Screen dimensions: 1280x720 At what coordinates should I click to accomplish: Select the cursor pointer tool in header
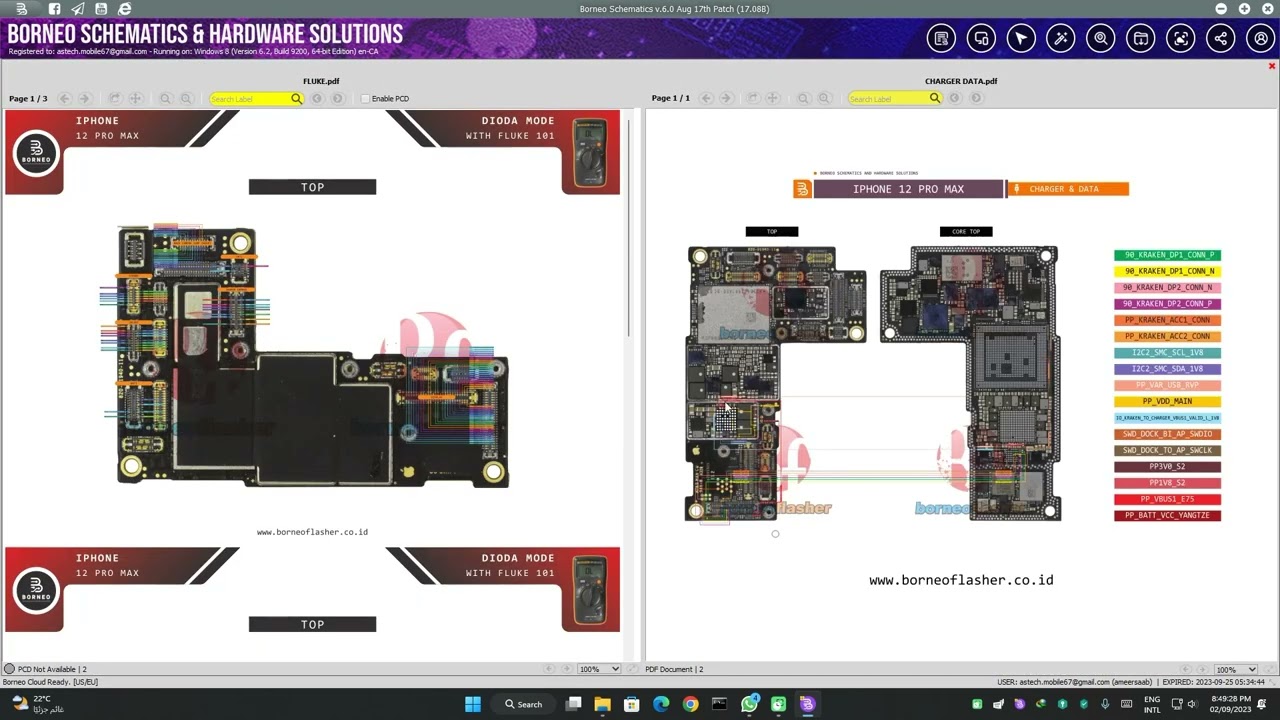click(1021, 38)
